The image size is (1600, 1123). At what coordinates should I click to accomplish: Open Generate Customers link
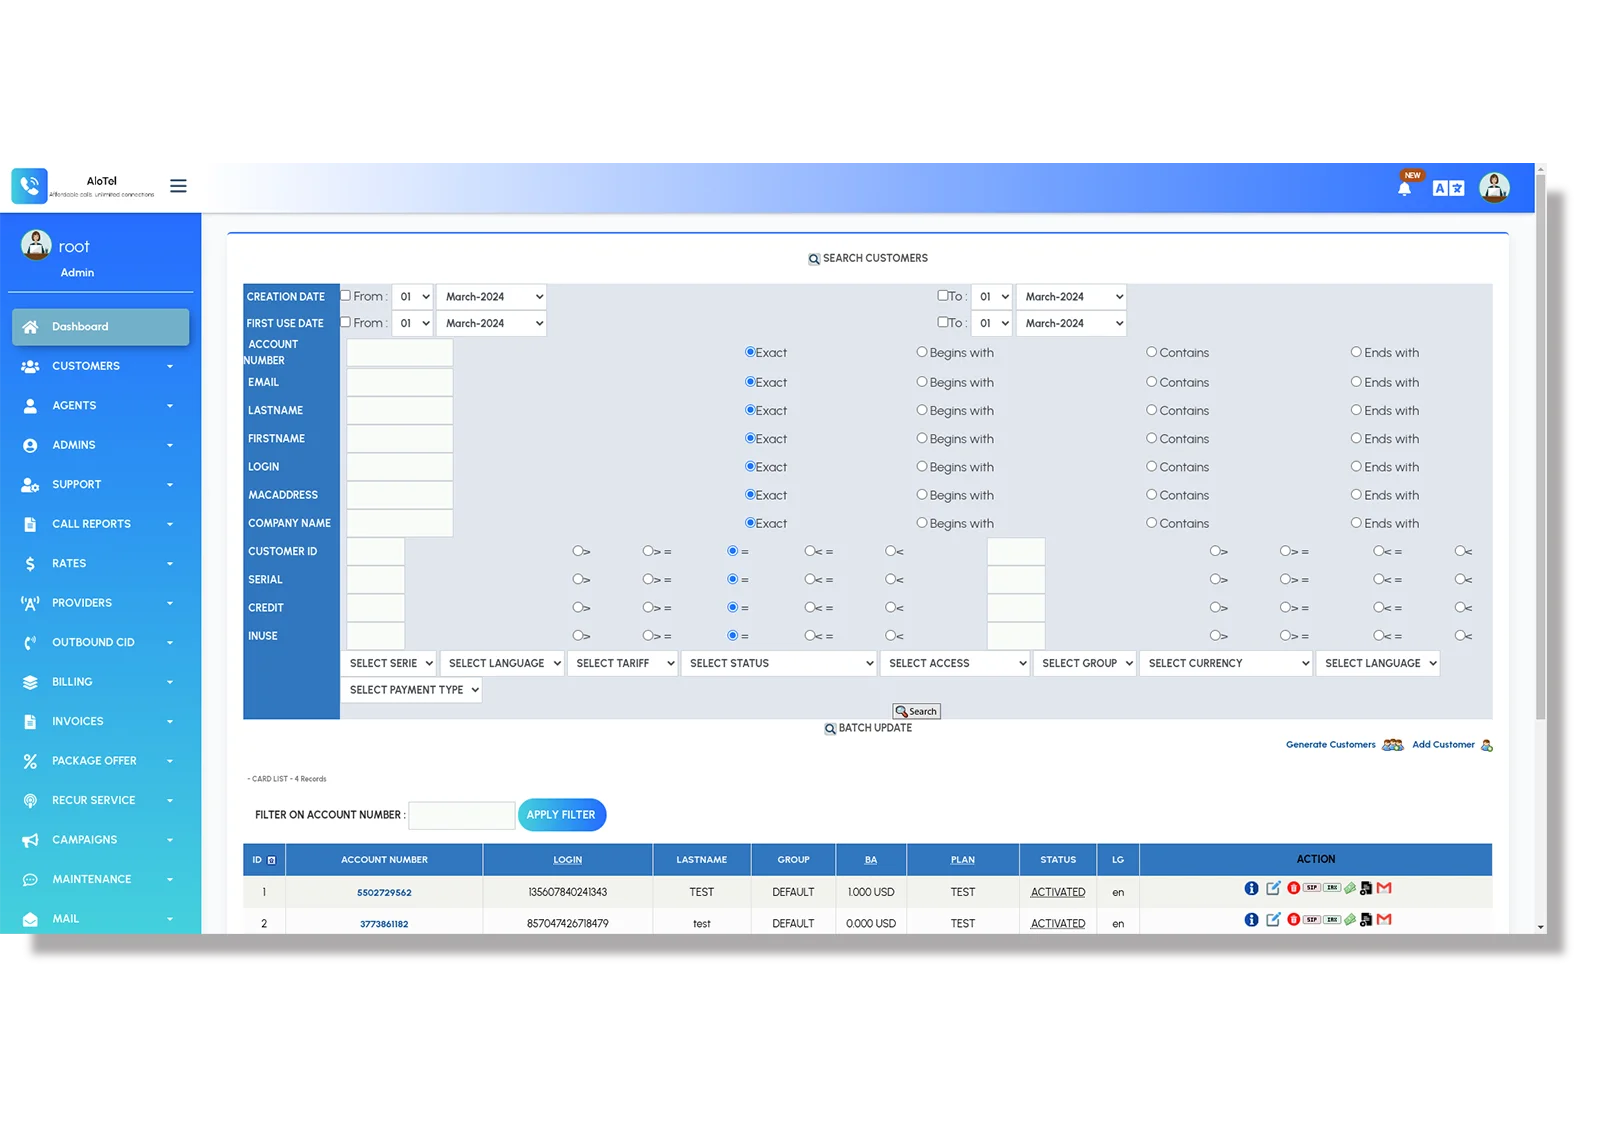tap(1330, 745)
